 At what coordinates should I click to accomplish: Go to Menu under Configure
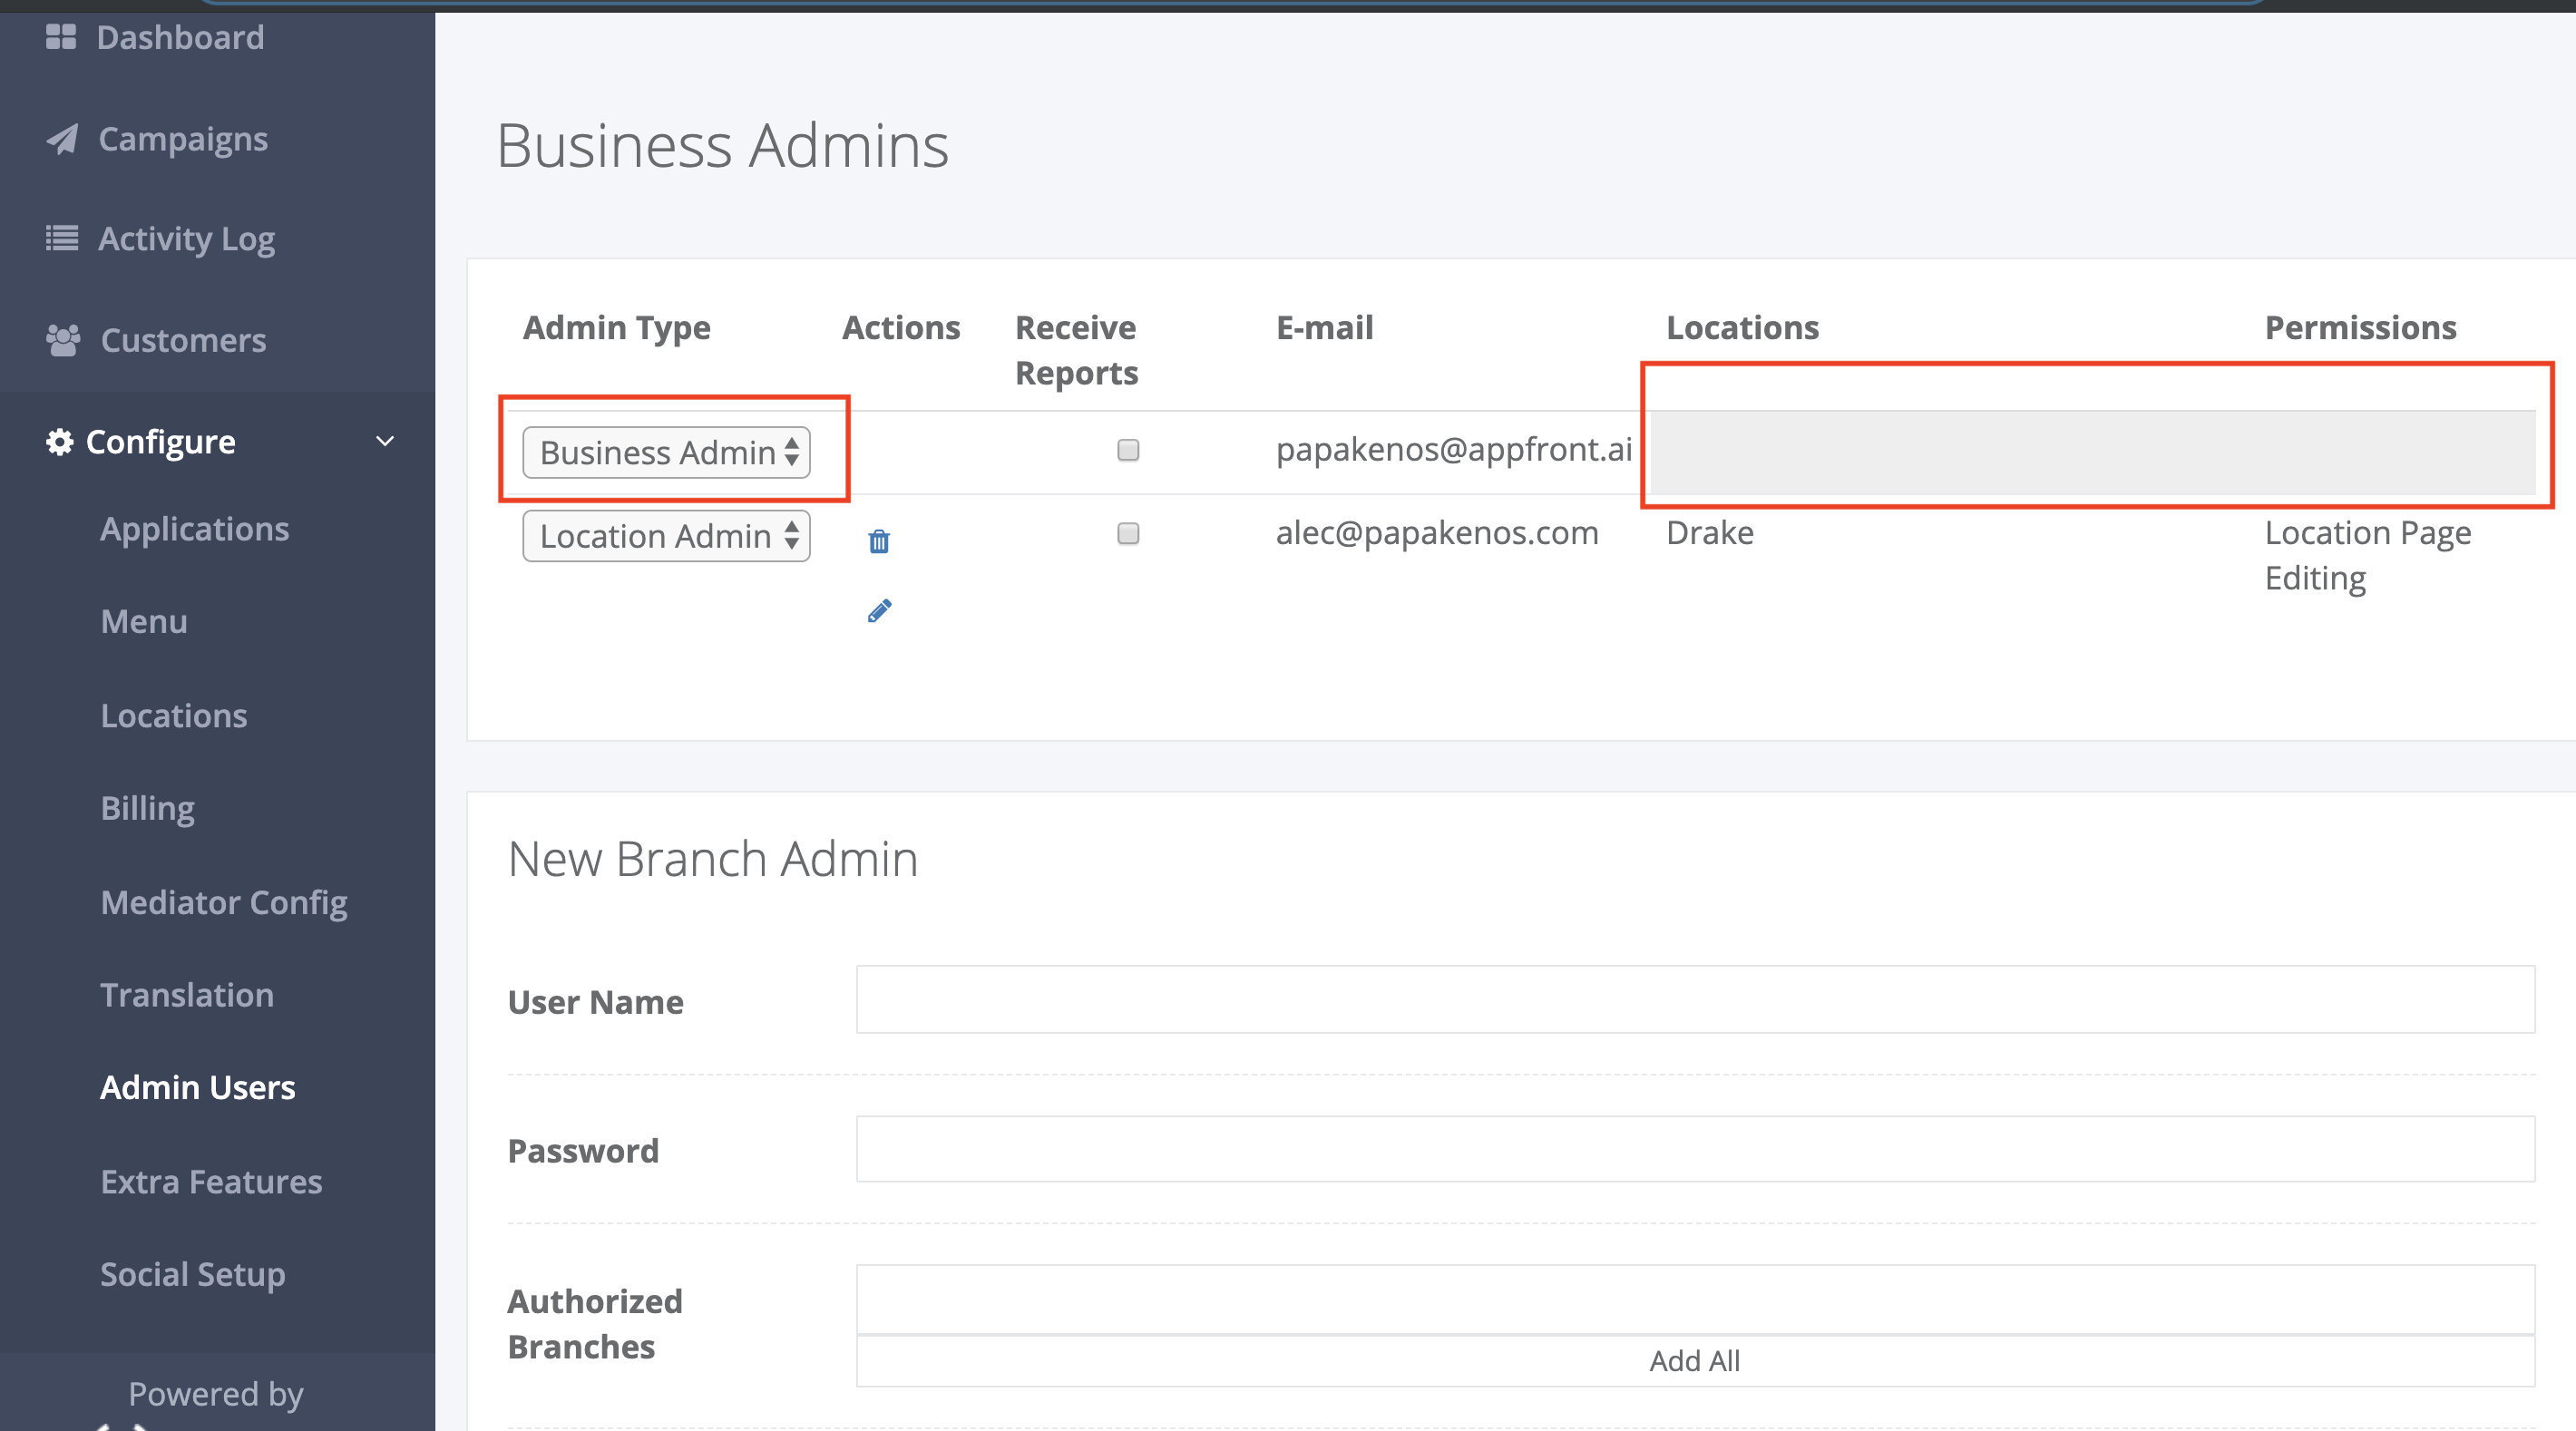coord(144,621)
